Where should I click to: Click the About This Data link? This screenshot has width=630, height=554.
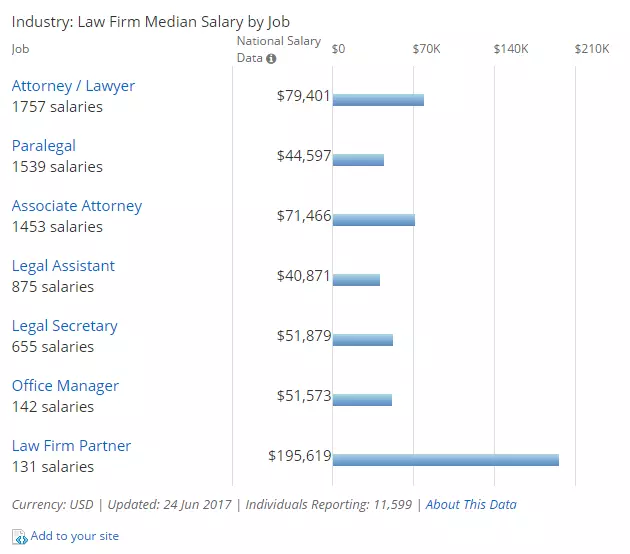tap(471, 504)
